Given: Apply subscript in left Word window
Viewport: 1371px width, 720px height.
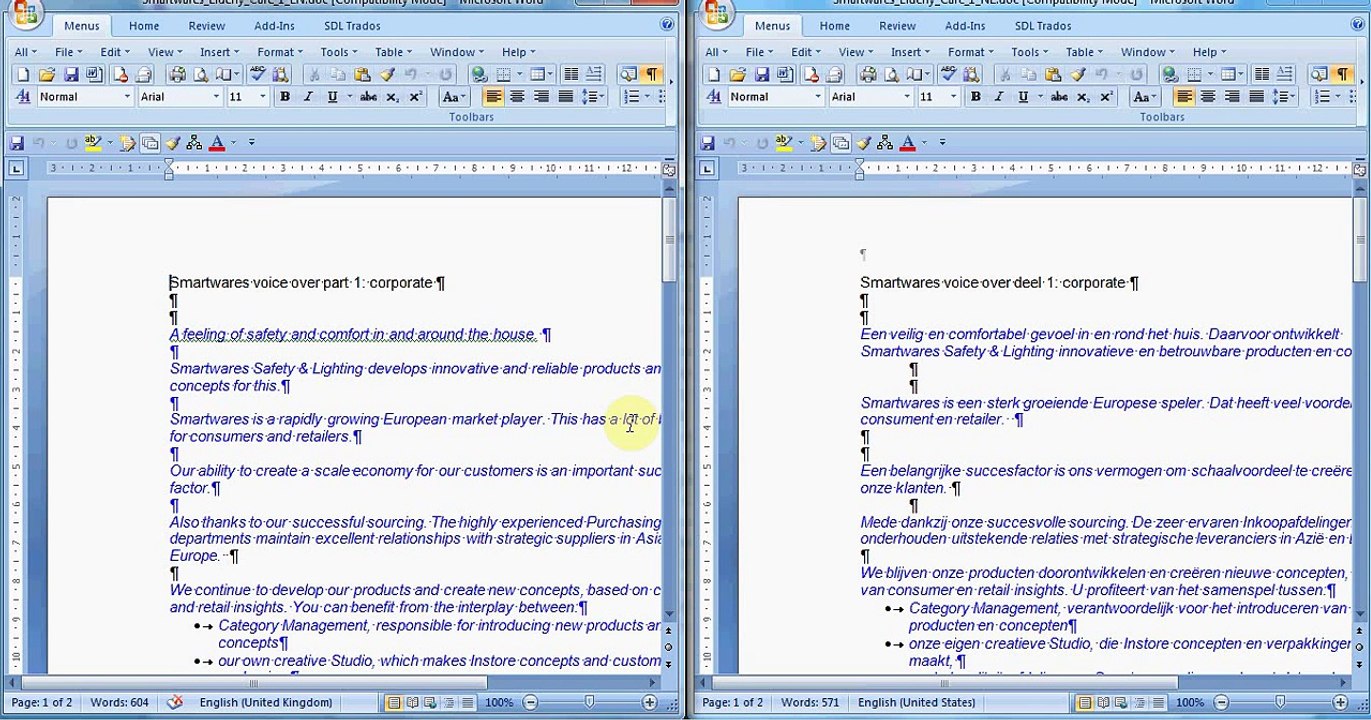Looking at the screenshot, I should (x=393, y=97).
